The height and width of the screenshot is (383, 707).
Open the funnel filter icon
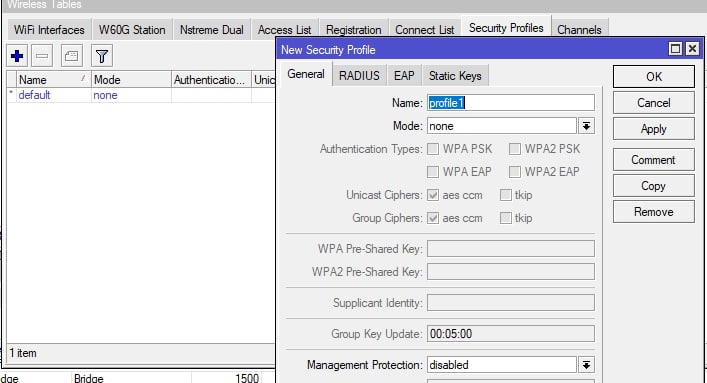tap(102, 56)
